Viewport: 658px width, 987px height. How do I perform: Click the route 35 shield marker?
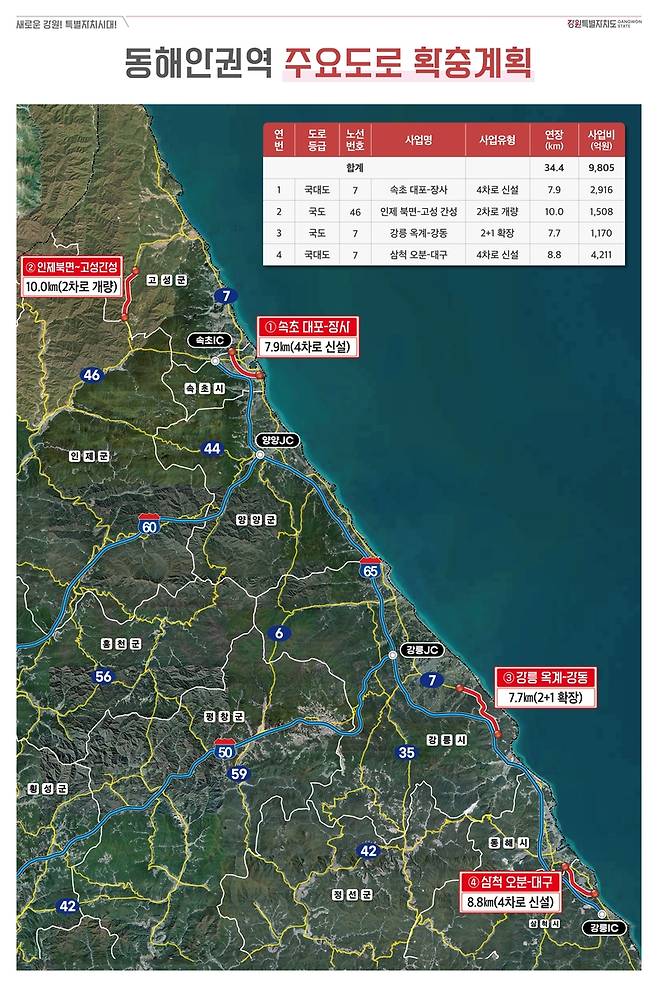point(406,752)
